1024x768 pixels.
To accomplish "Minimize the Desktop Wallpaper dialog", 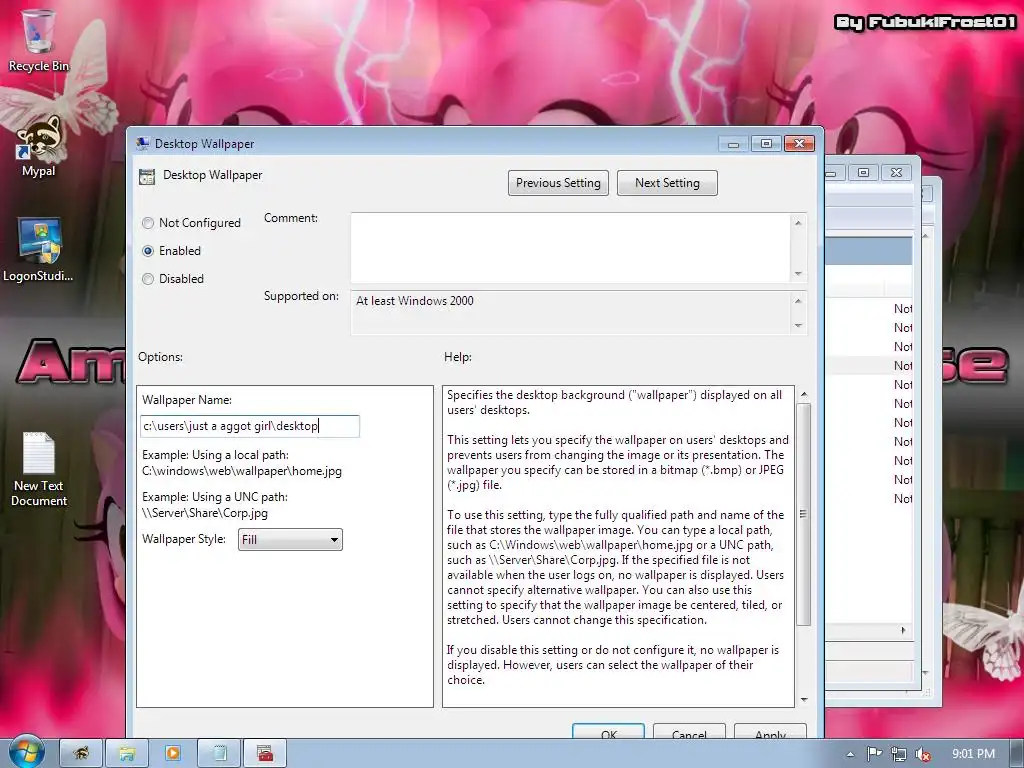I will 733,144.
